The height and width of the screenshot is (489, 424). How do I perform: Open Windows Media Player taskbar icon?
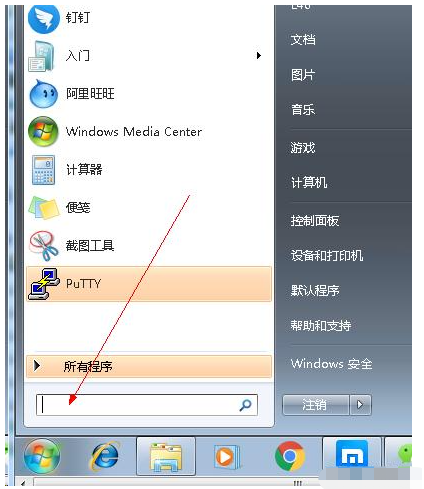click(227, 456)
